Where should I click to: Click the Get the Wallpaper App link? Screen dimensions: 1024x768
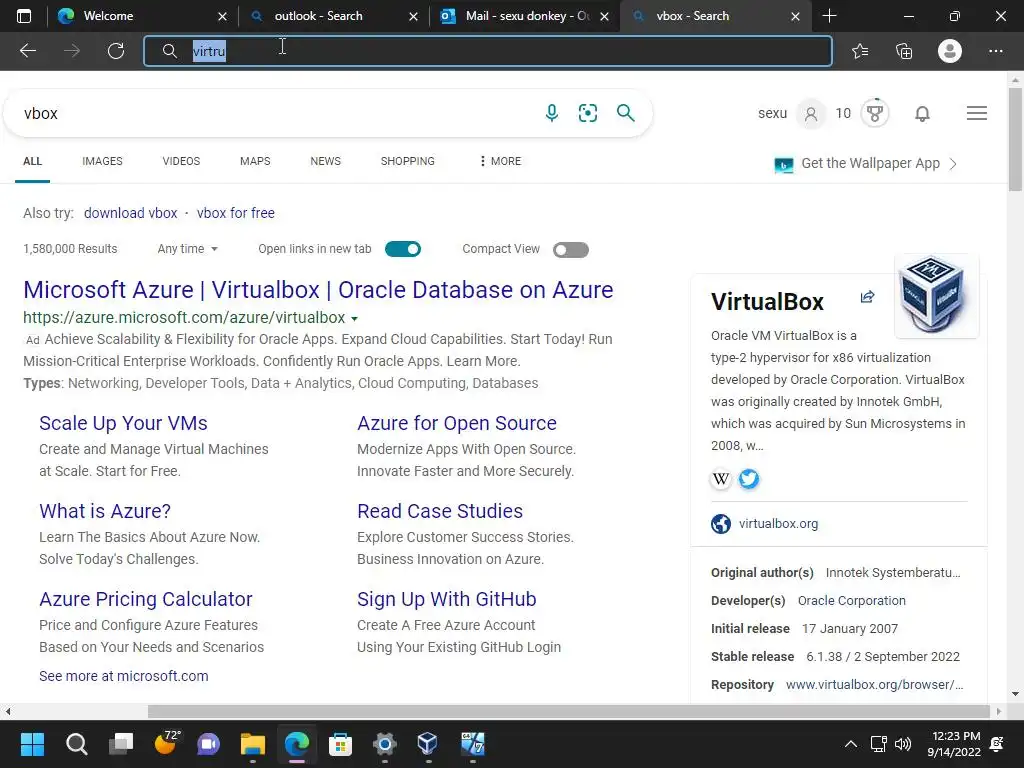pos(870,163)
